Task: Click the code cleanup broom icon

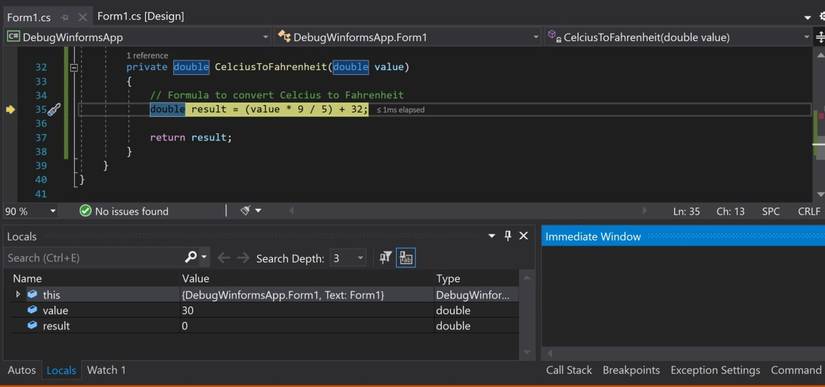Action: pos(245,210)
